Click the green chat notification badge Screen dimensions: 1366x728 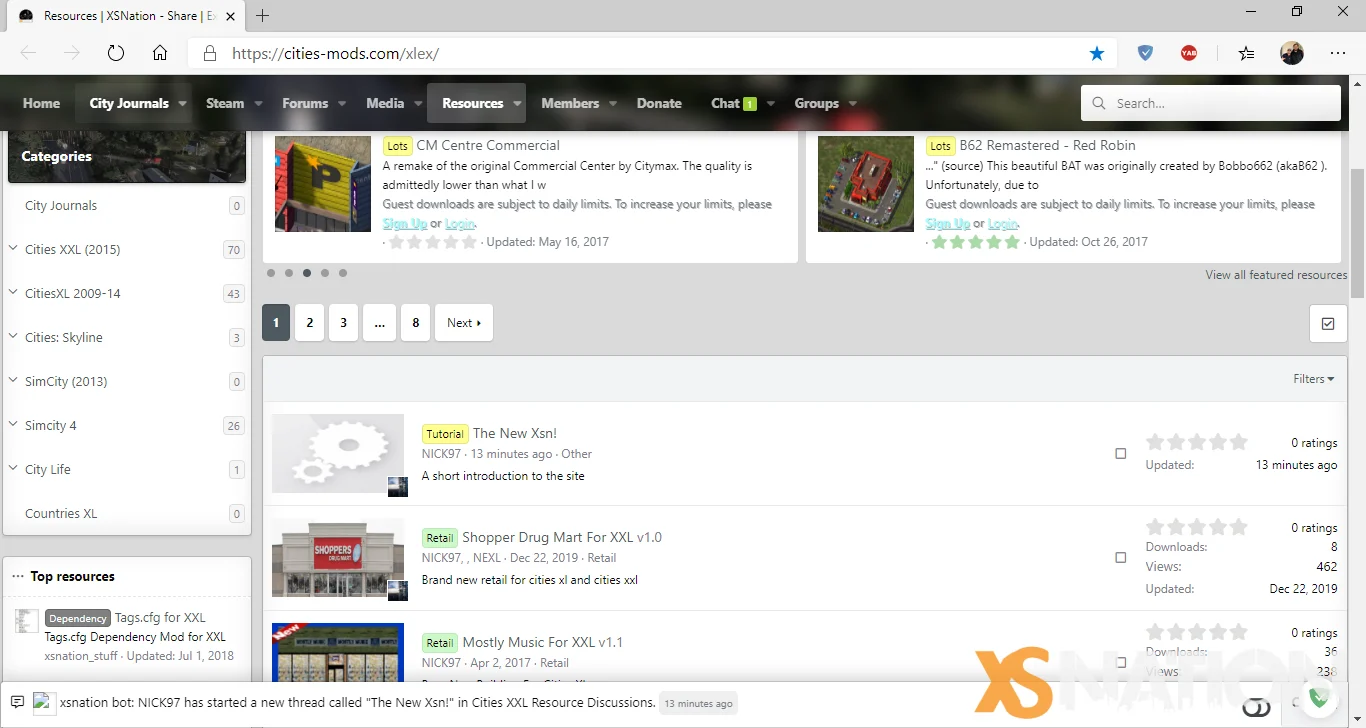point(750,104)
